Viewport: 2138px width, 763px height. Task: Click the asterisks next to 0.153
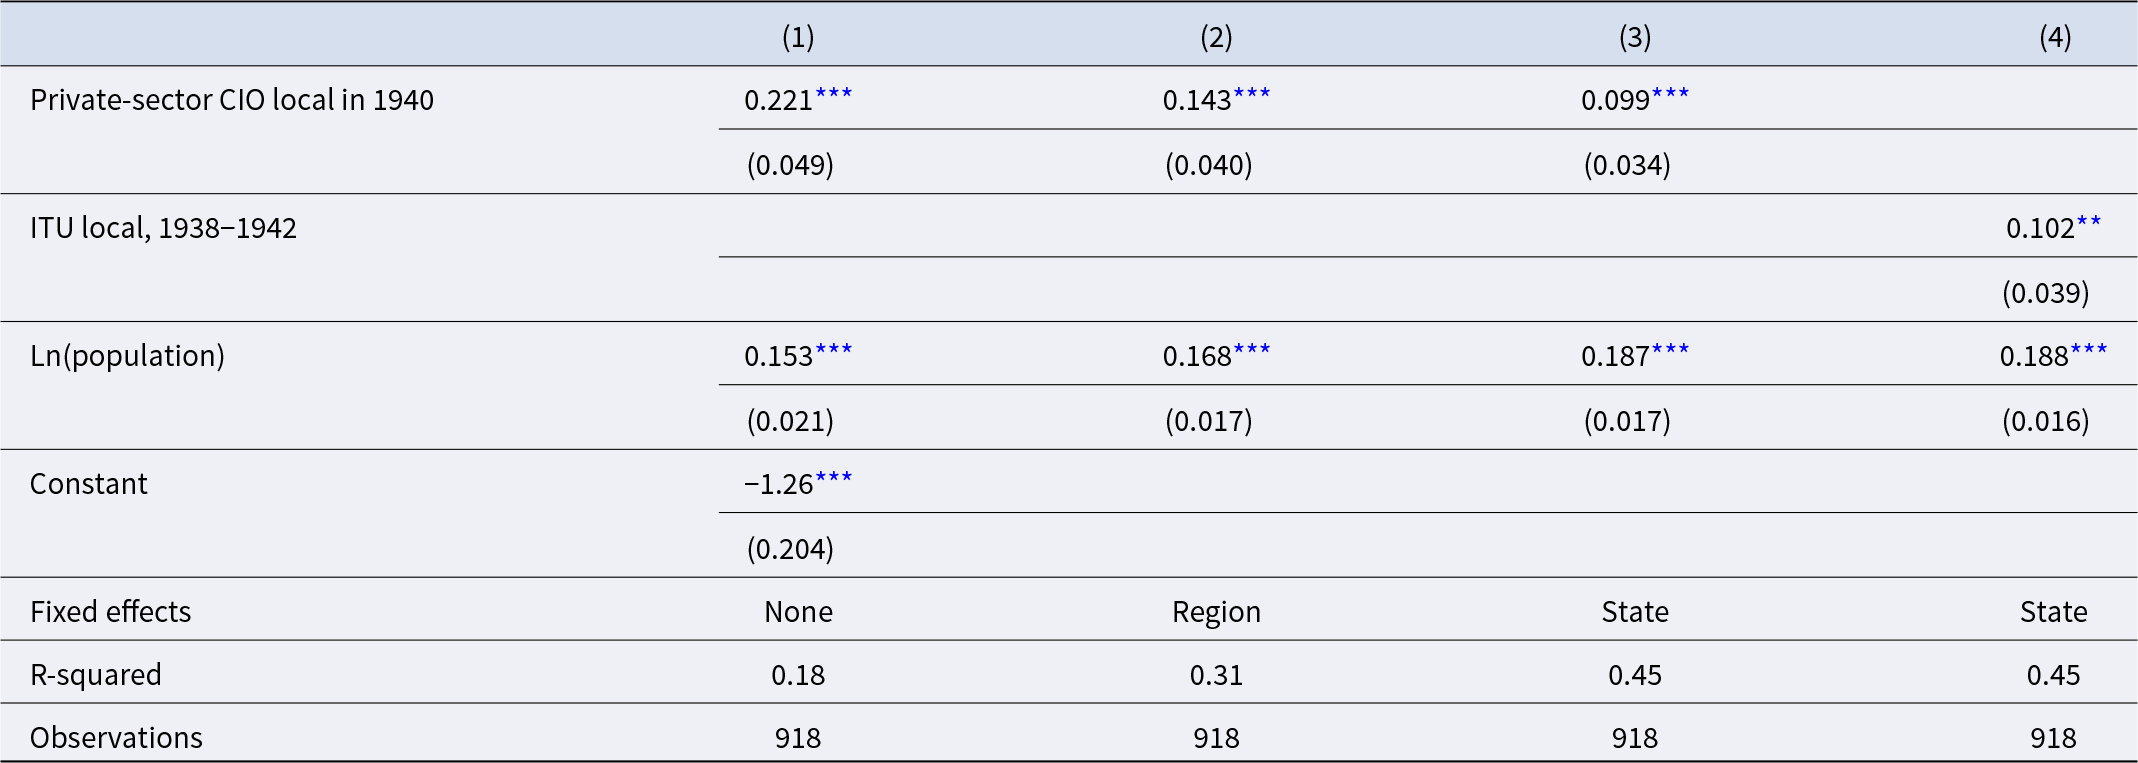834,350
